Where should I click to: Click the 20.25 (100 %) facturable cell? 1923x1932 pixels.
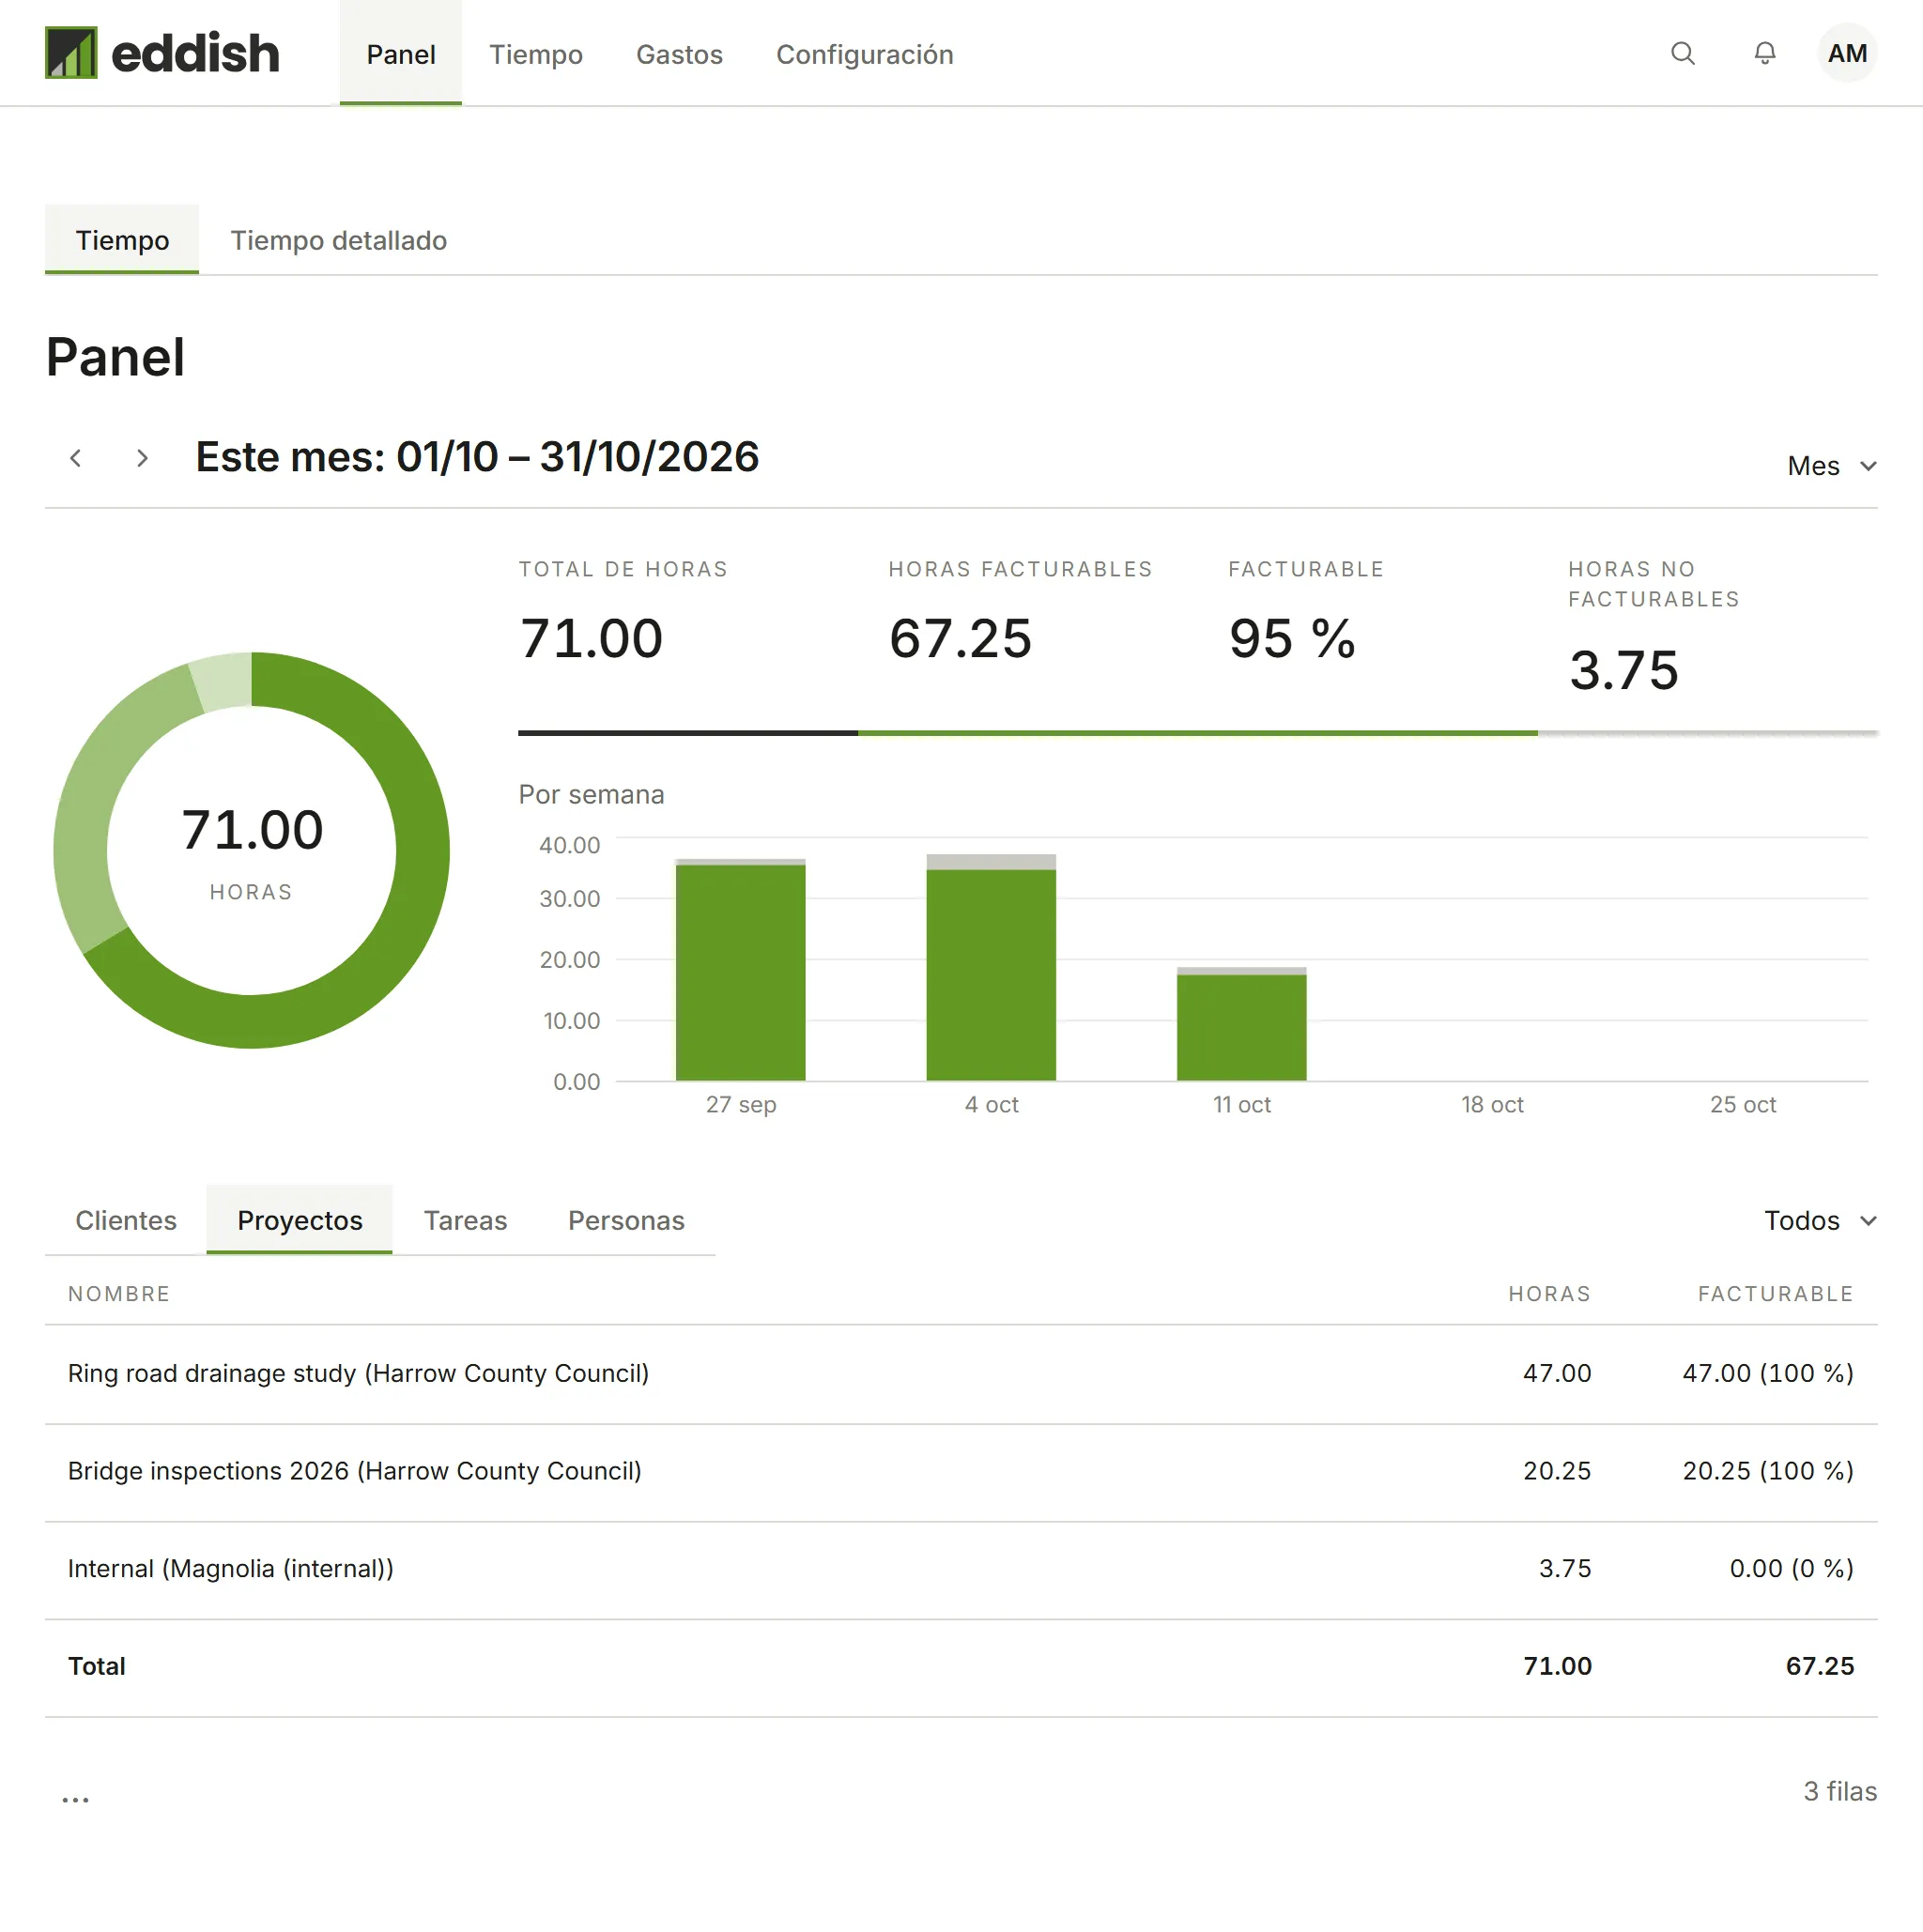coord(1768,1471)
